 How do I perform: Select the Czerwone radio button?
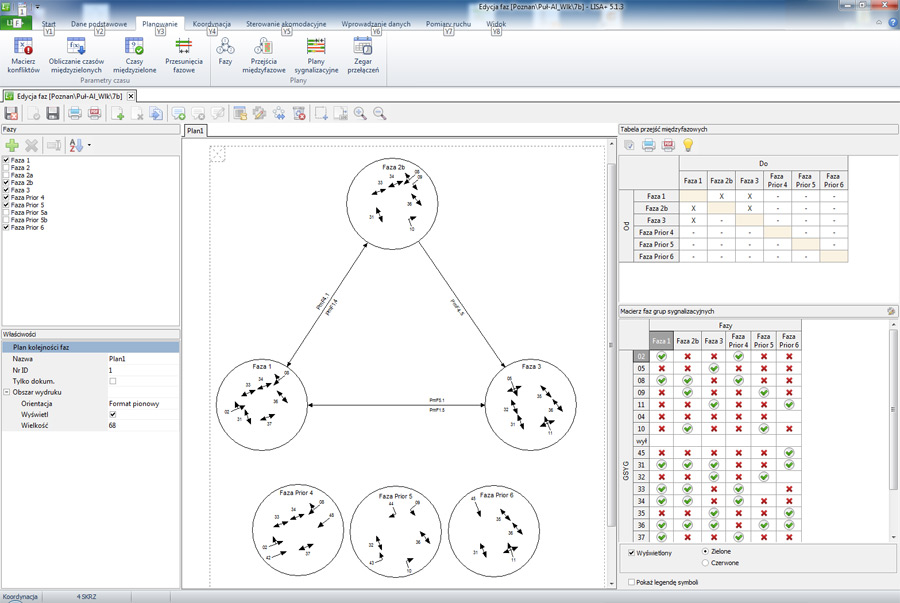click(707, 562)
